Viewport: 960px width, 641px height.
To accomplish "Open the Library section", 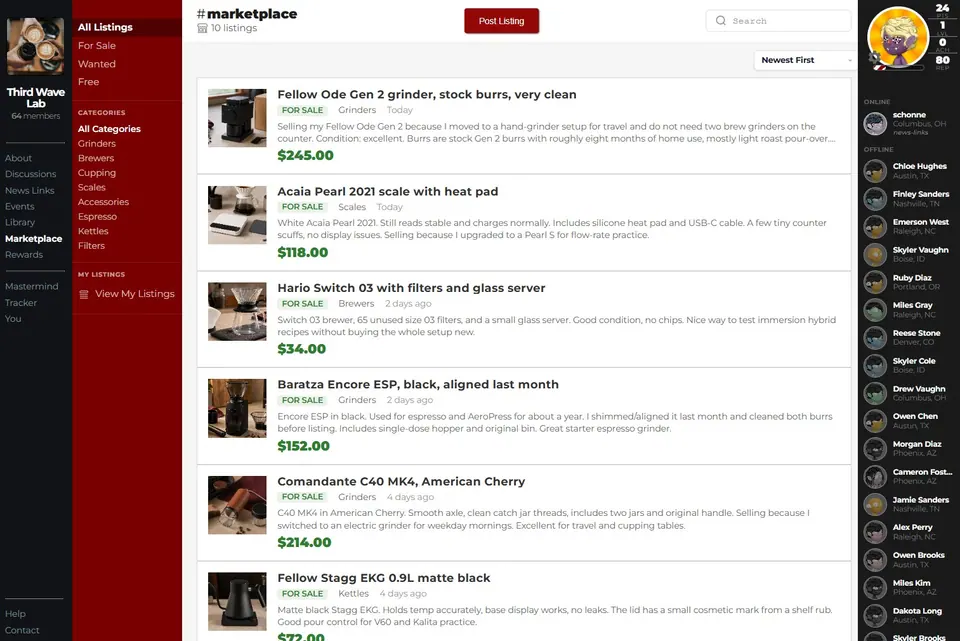I will click(x=20, y=222).
